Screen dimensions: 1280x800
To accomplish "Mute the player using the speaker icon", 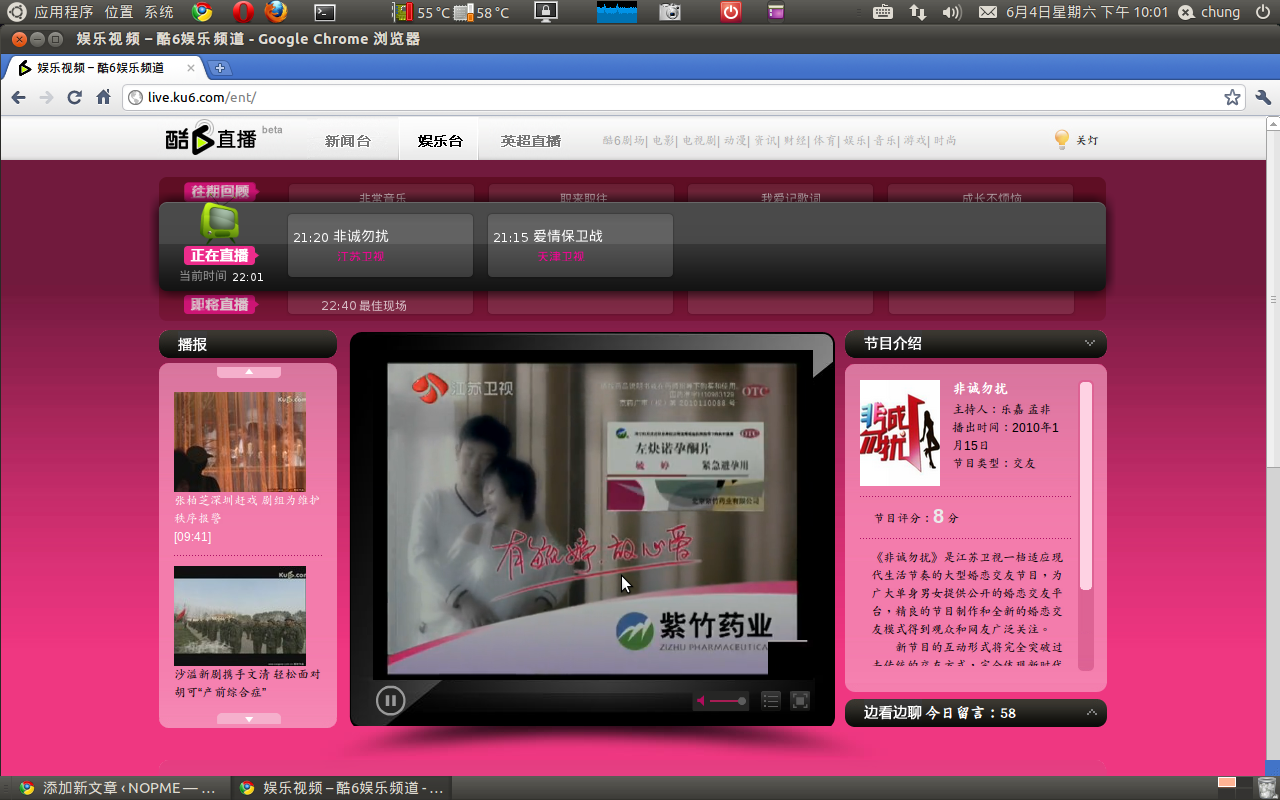I will coord(701,701).
